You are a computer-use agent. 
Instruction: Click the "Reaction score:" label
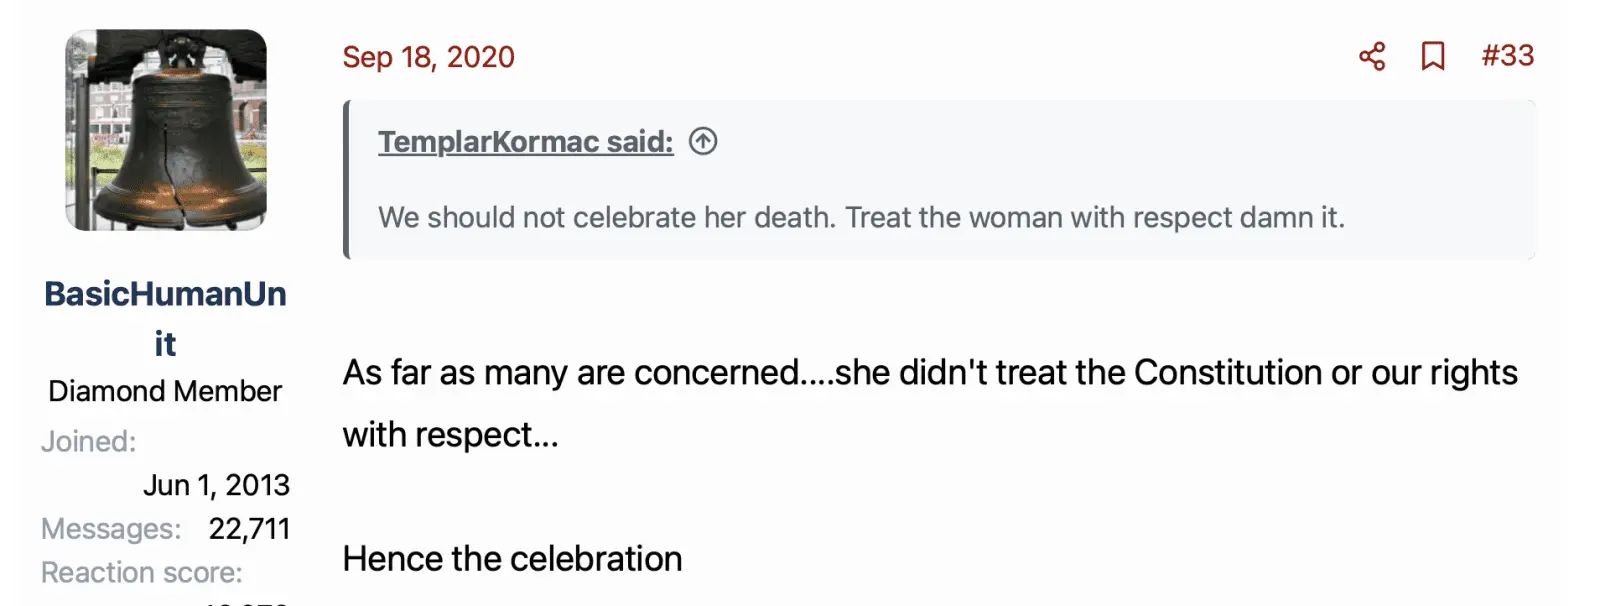pyautogui.click(x=141, y=573)
